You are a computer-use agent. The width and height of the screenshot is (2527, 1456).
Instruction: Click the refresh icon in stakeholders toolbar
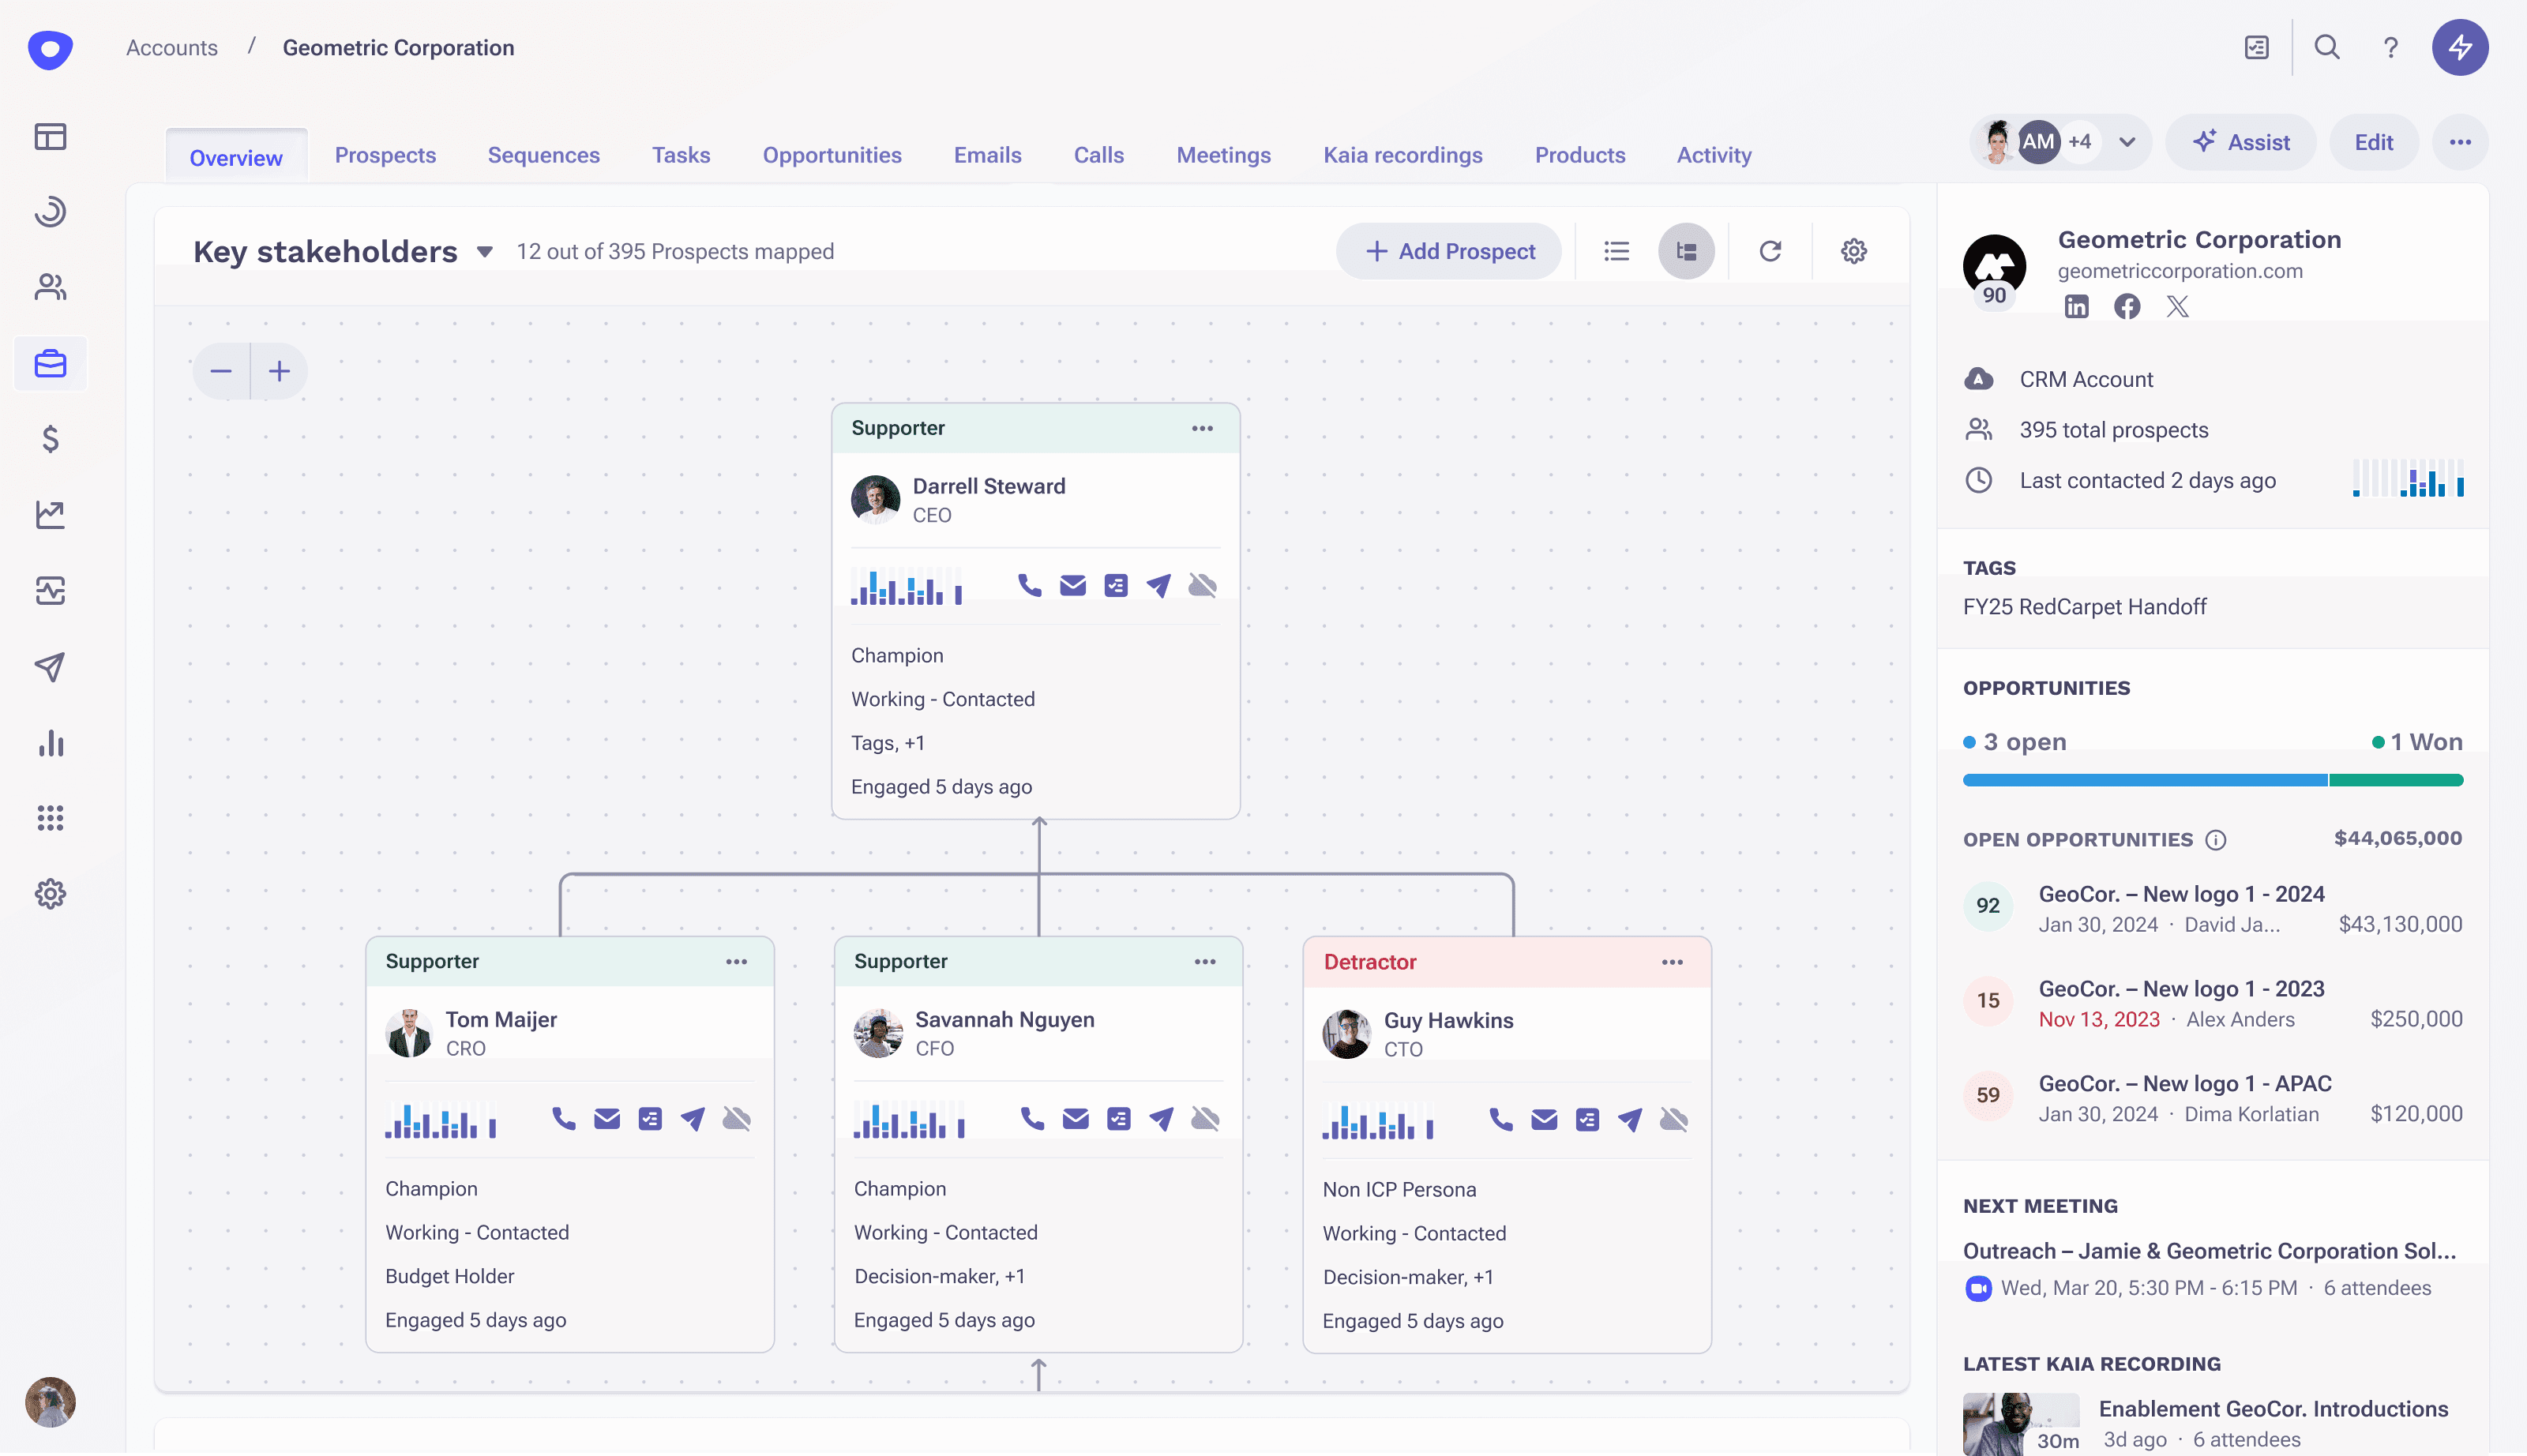1770,251
